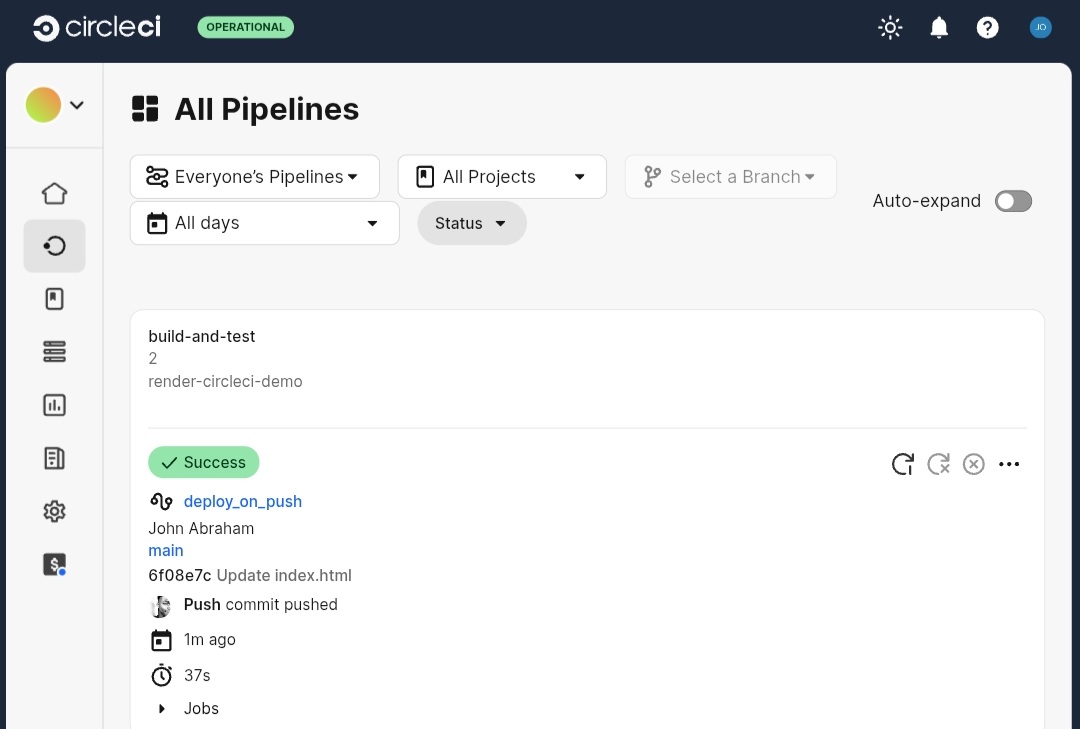Rerun the workflow using the rerun icon

(x=902, y=464)
